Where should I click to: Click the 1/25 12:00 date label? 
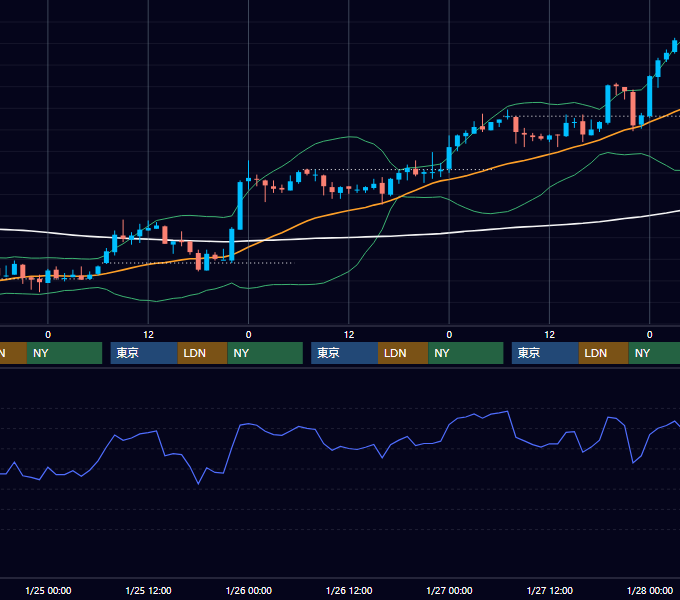(x=148, y=590)
